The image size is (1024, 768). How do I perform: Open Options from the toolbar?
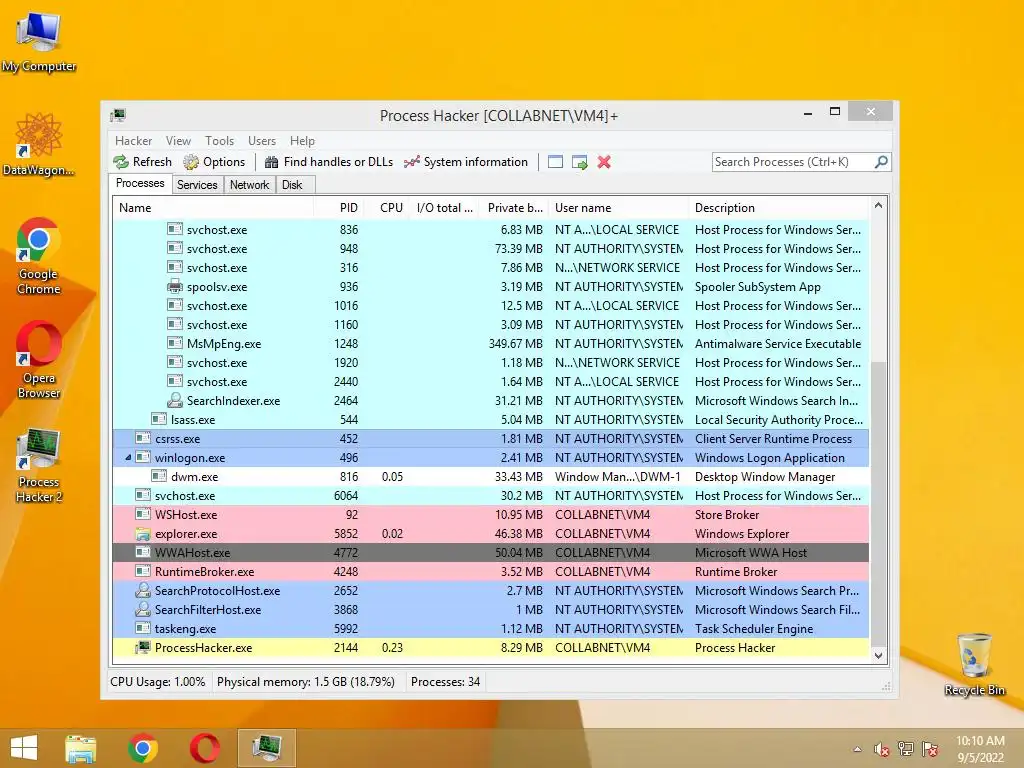coord(214,162)
